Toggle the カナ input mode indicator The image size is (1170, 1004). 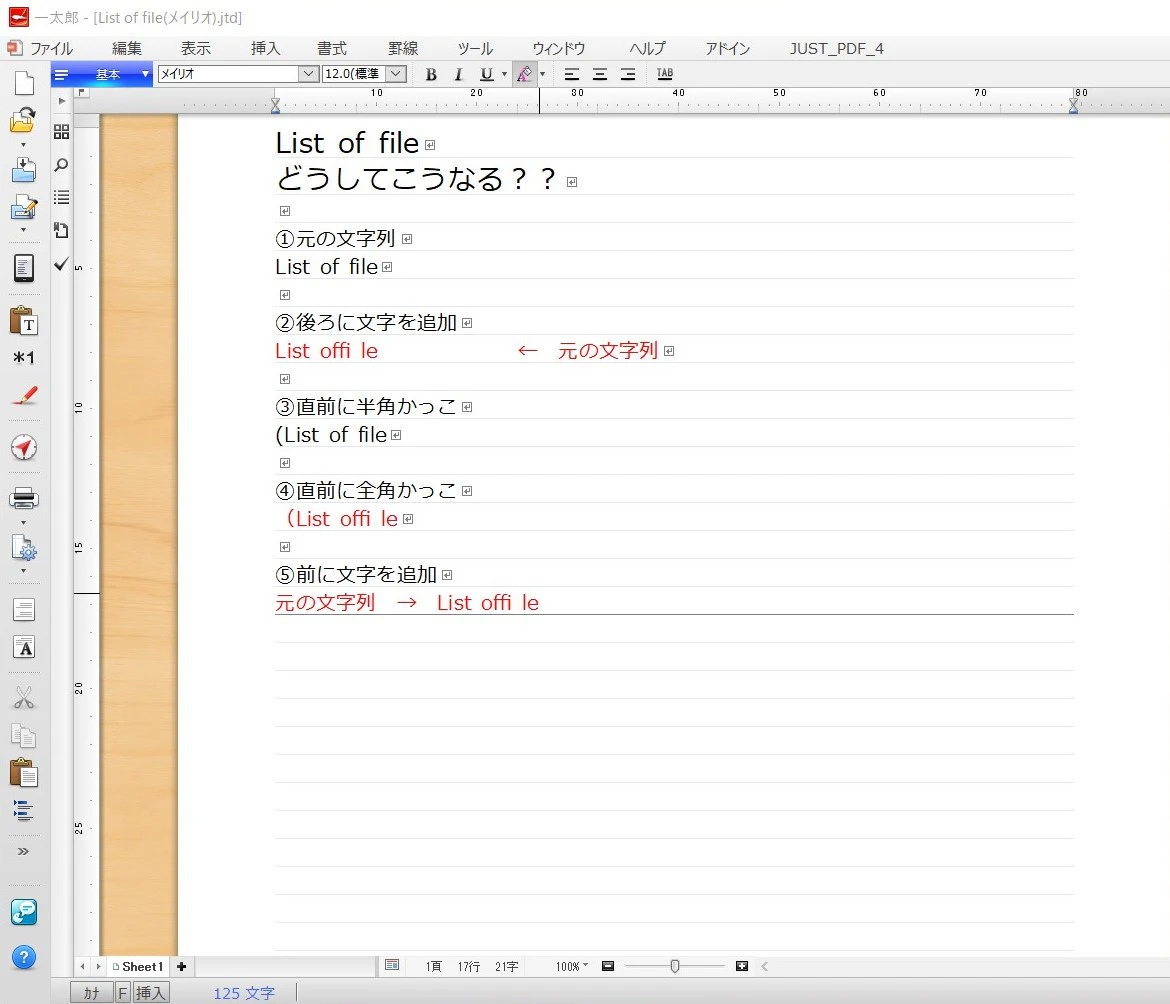point(91,993)
